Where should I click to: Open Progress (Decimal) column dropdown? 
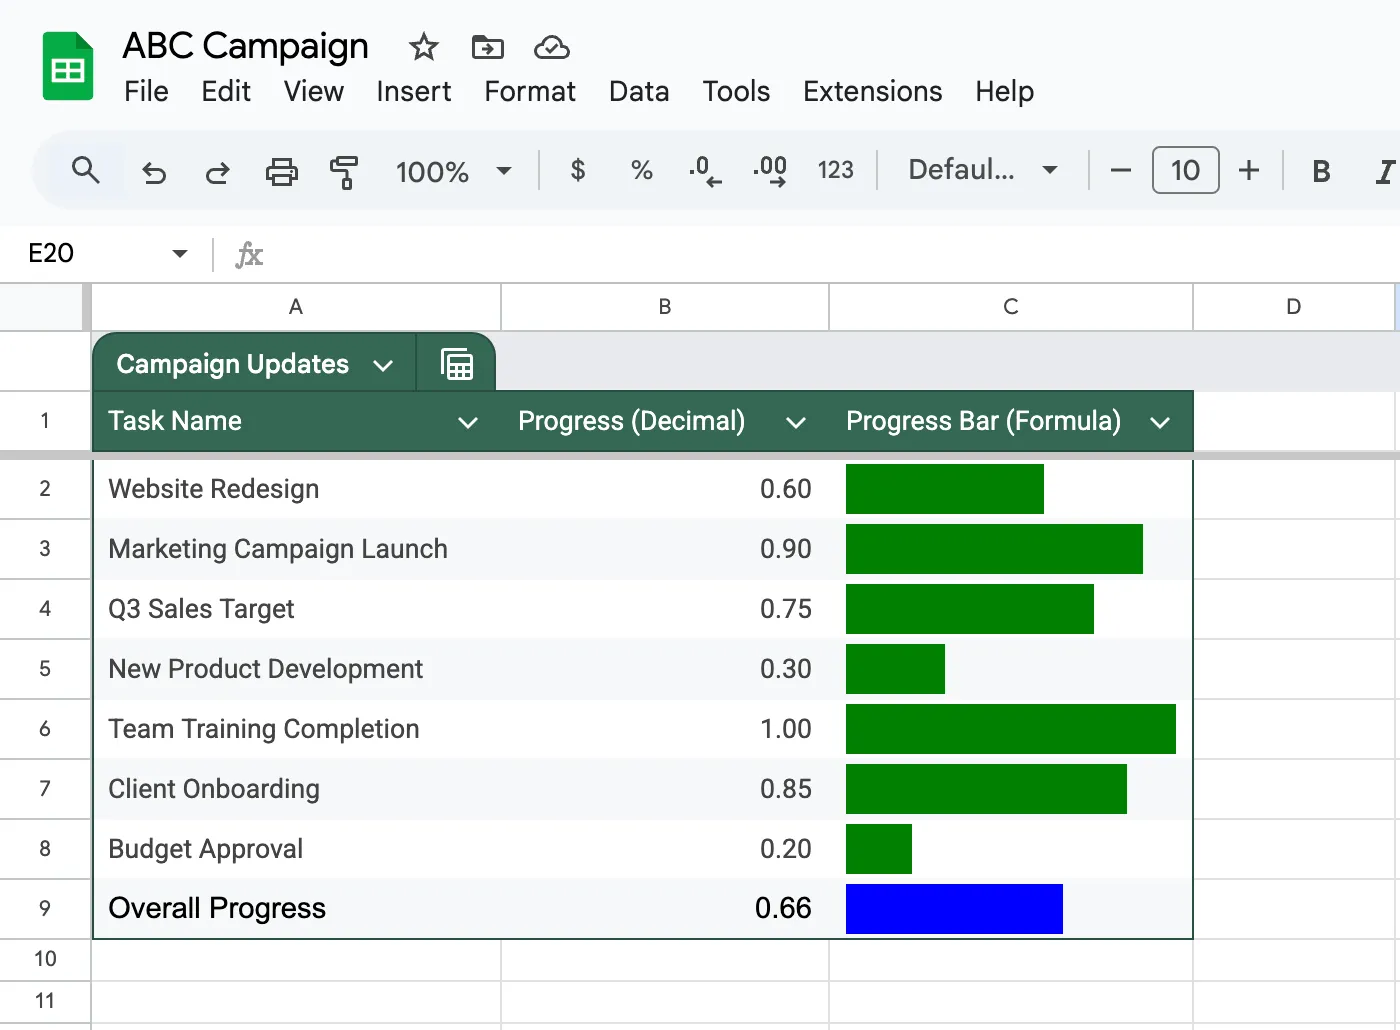pyautogui.click(x=796, y=422)
